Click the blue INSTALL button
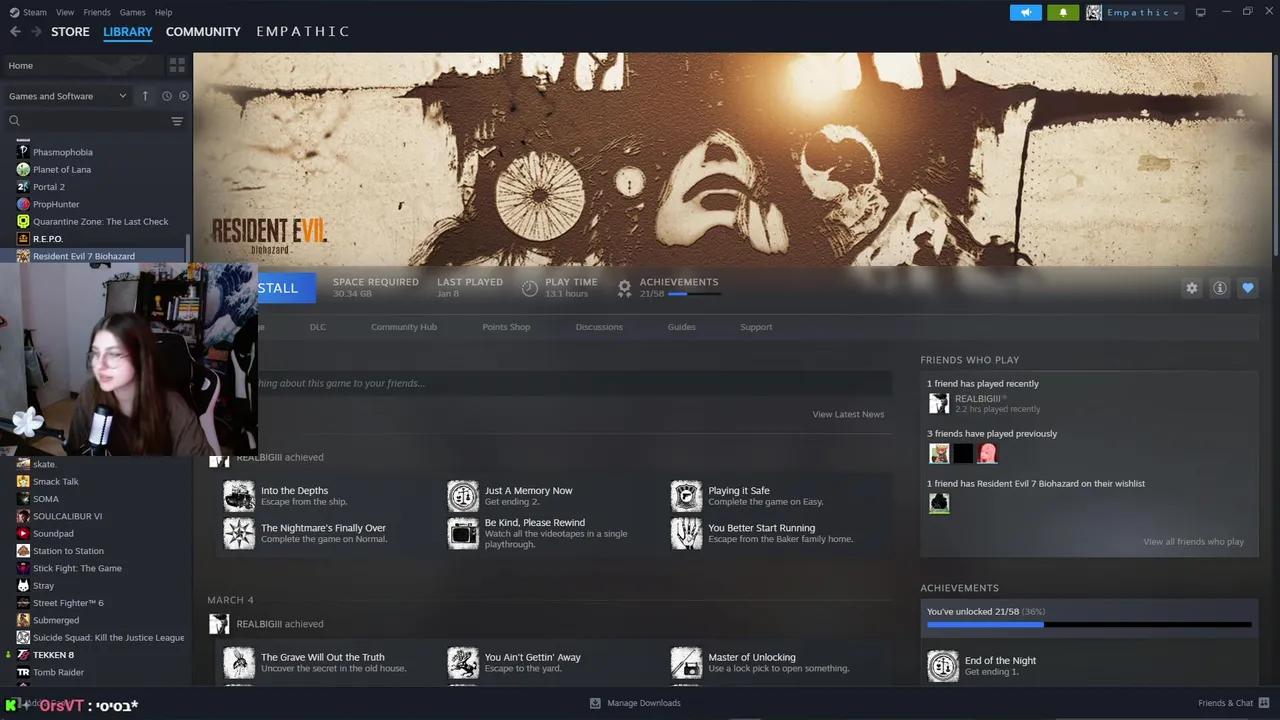 [x=286, y=288]
